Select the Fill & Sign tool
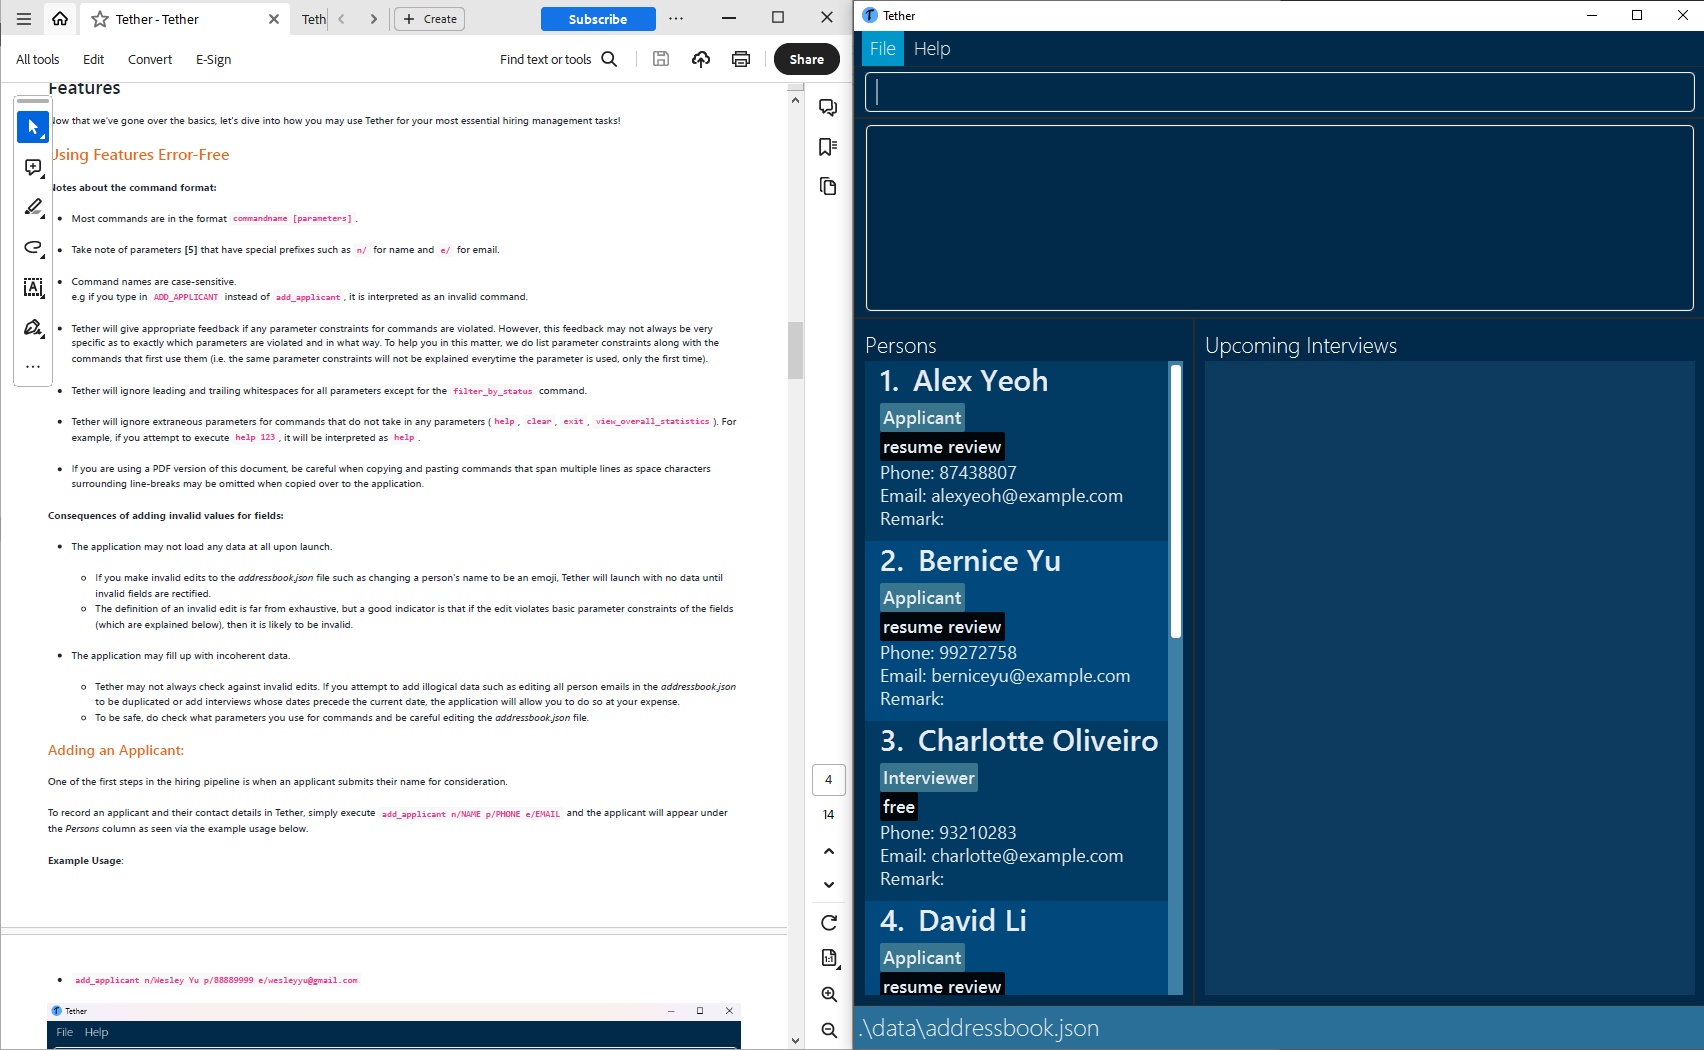Viewport: 1704px width, 1050px height. (x=33, y=327)
